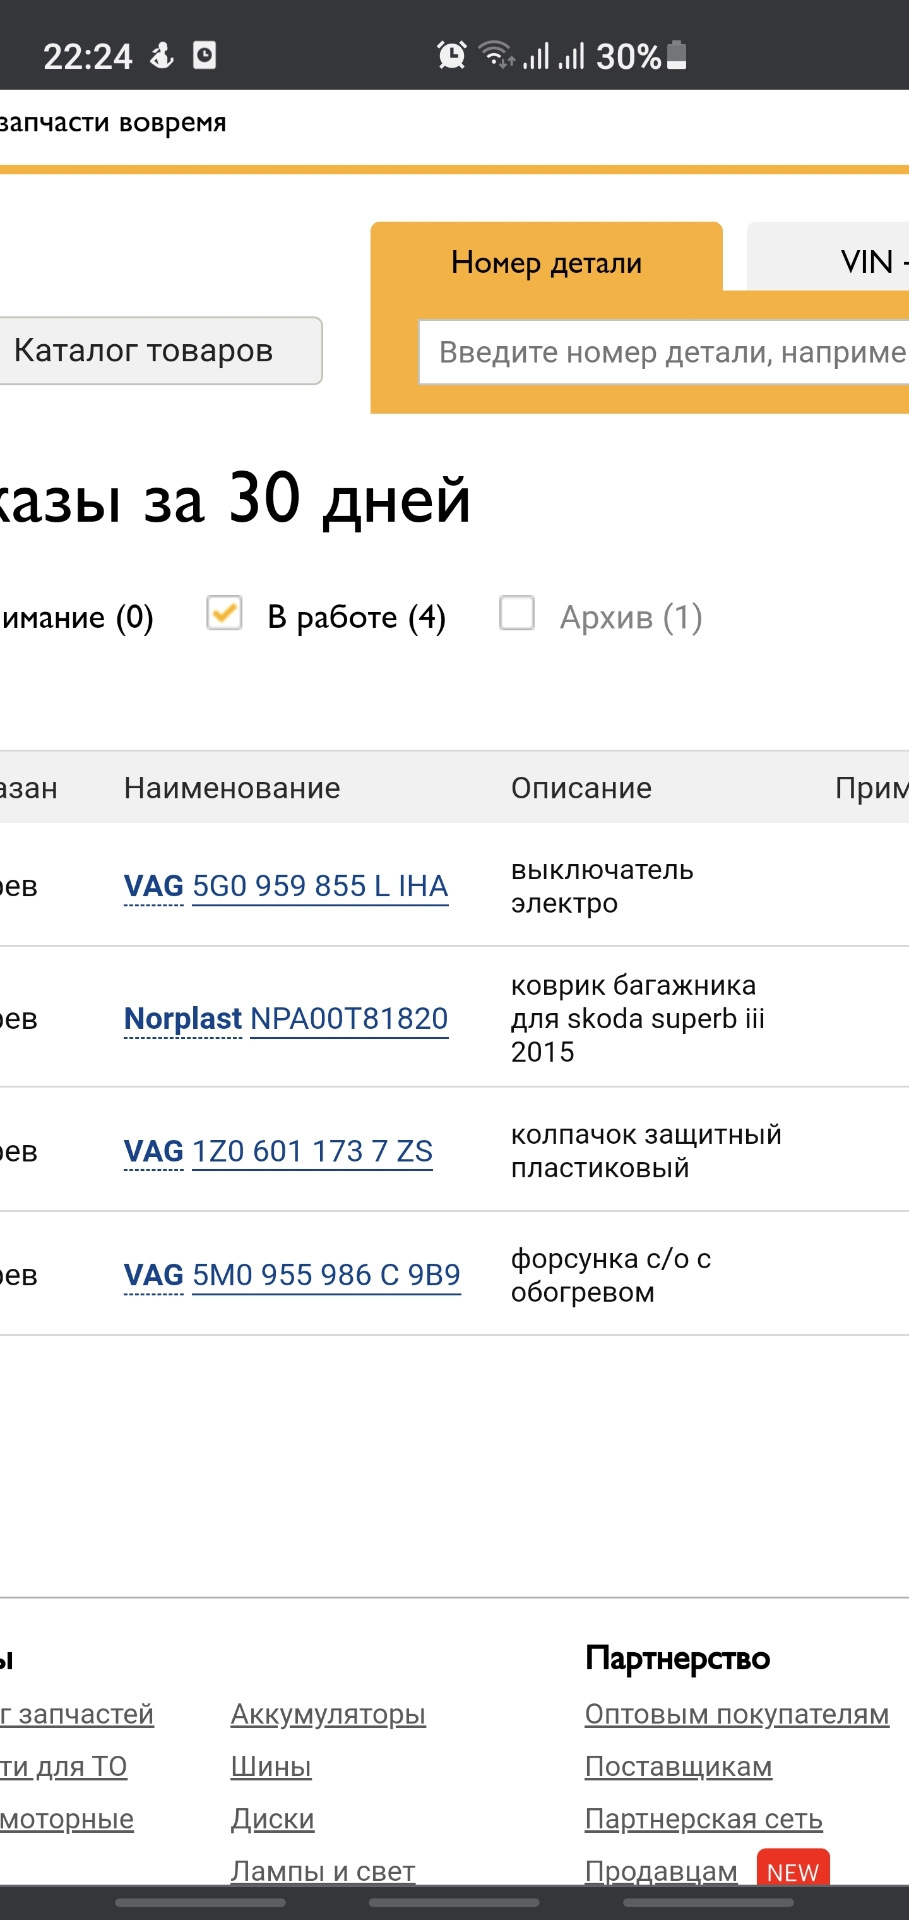Switch to the «Номер детали» tab

point(546,262)
